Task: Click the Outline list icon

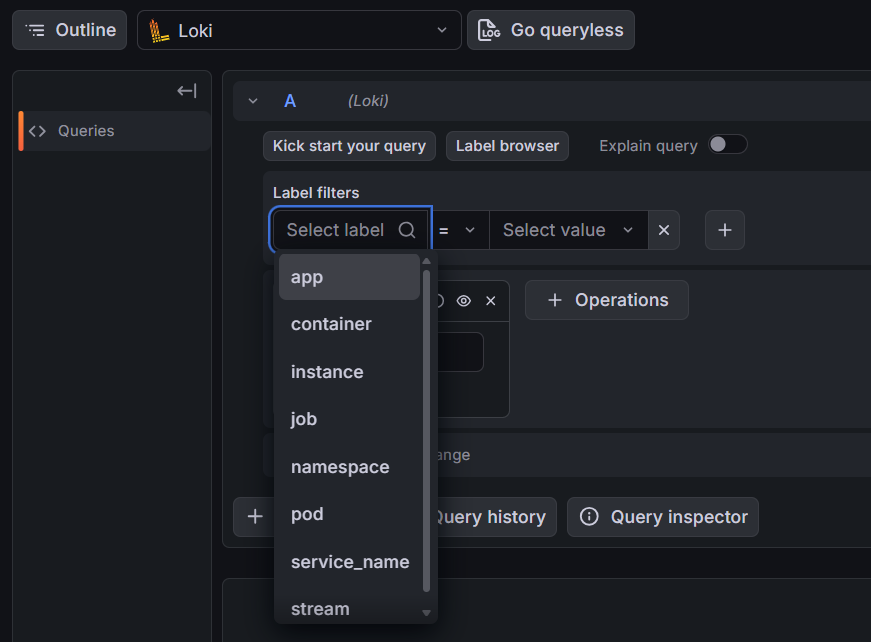Action: pos(35,30)
